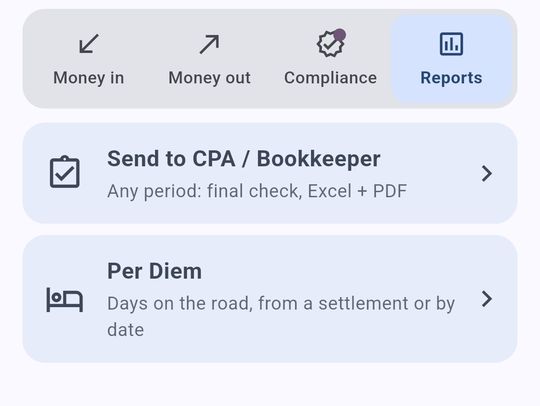Select the Reports tab

[451, 59]
